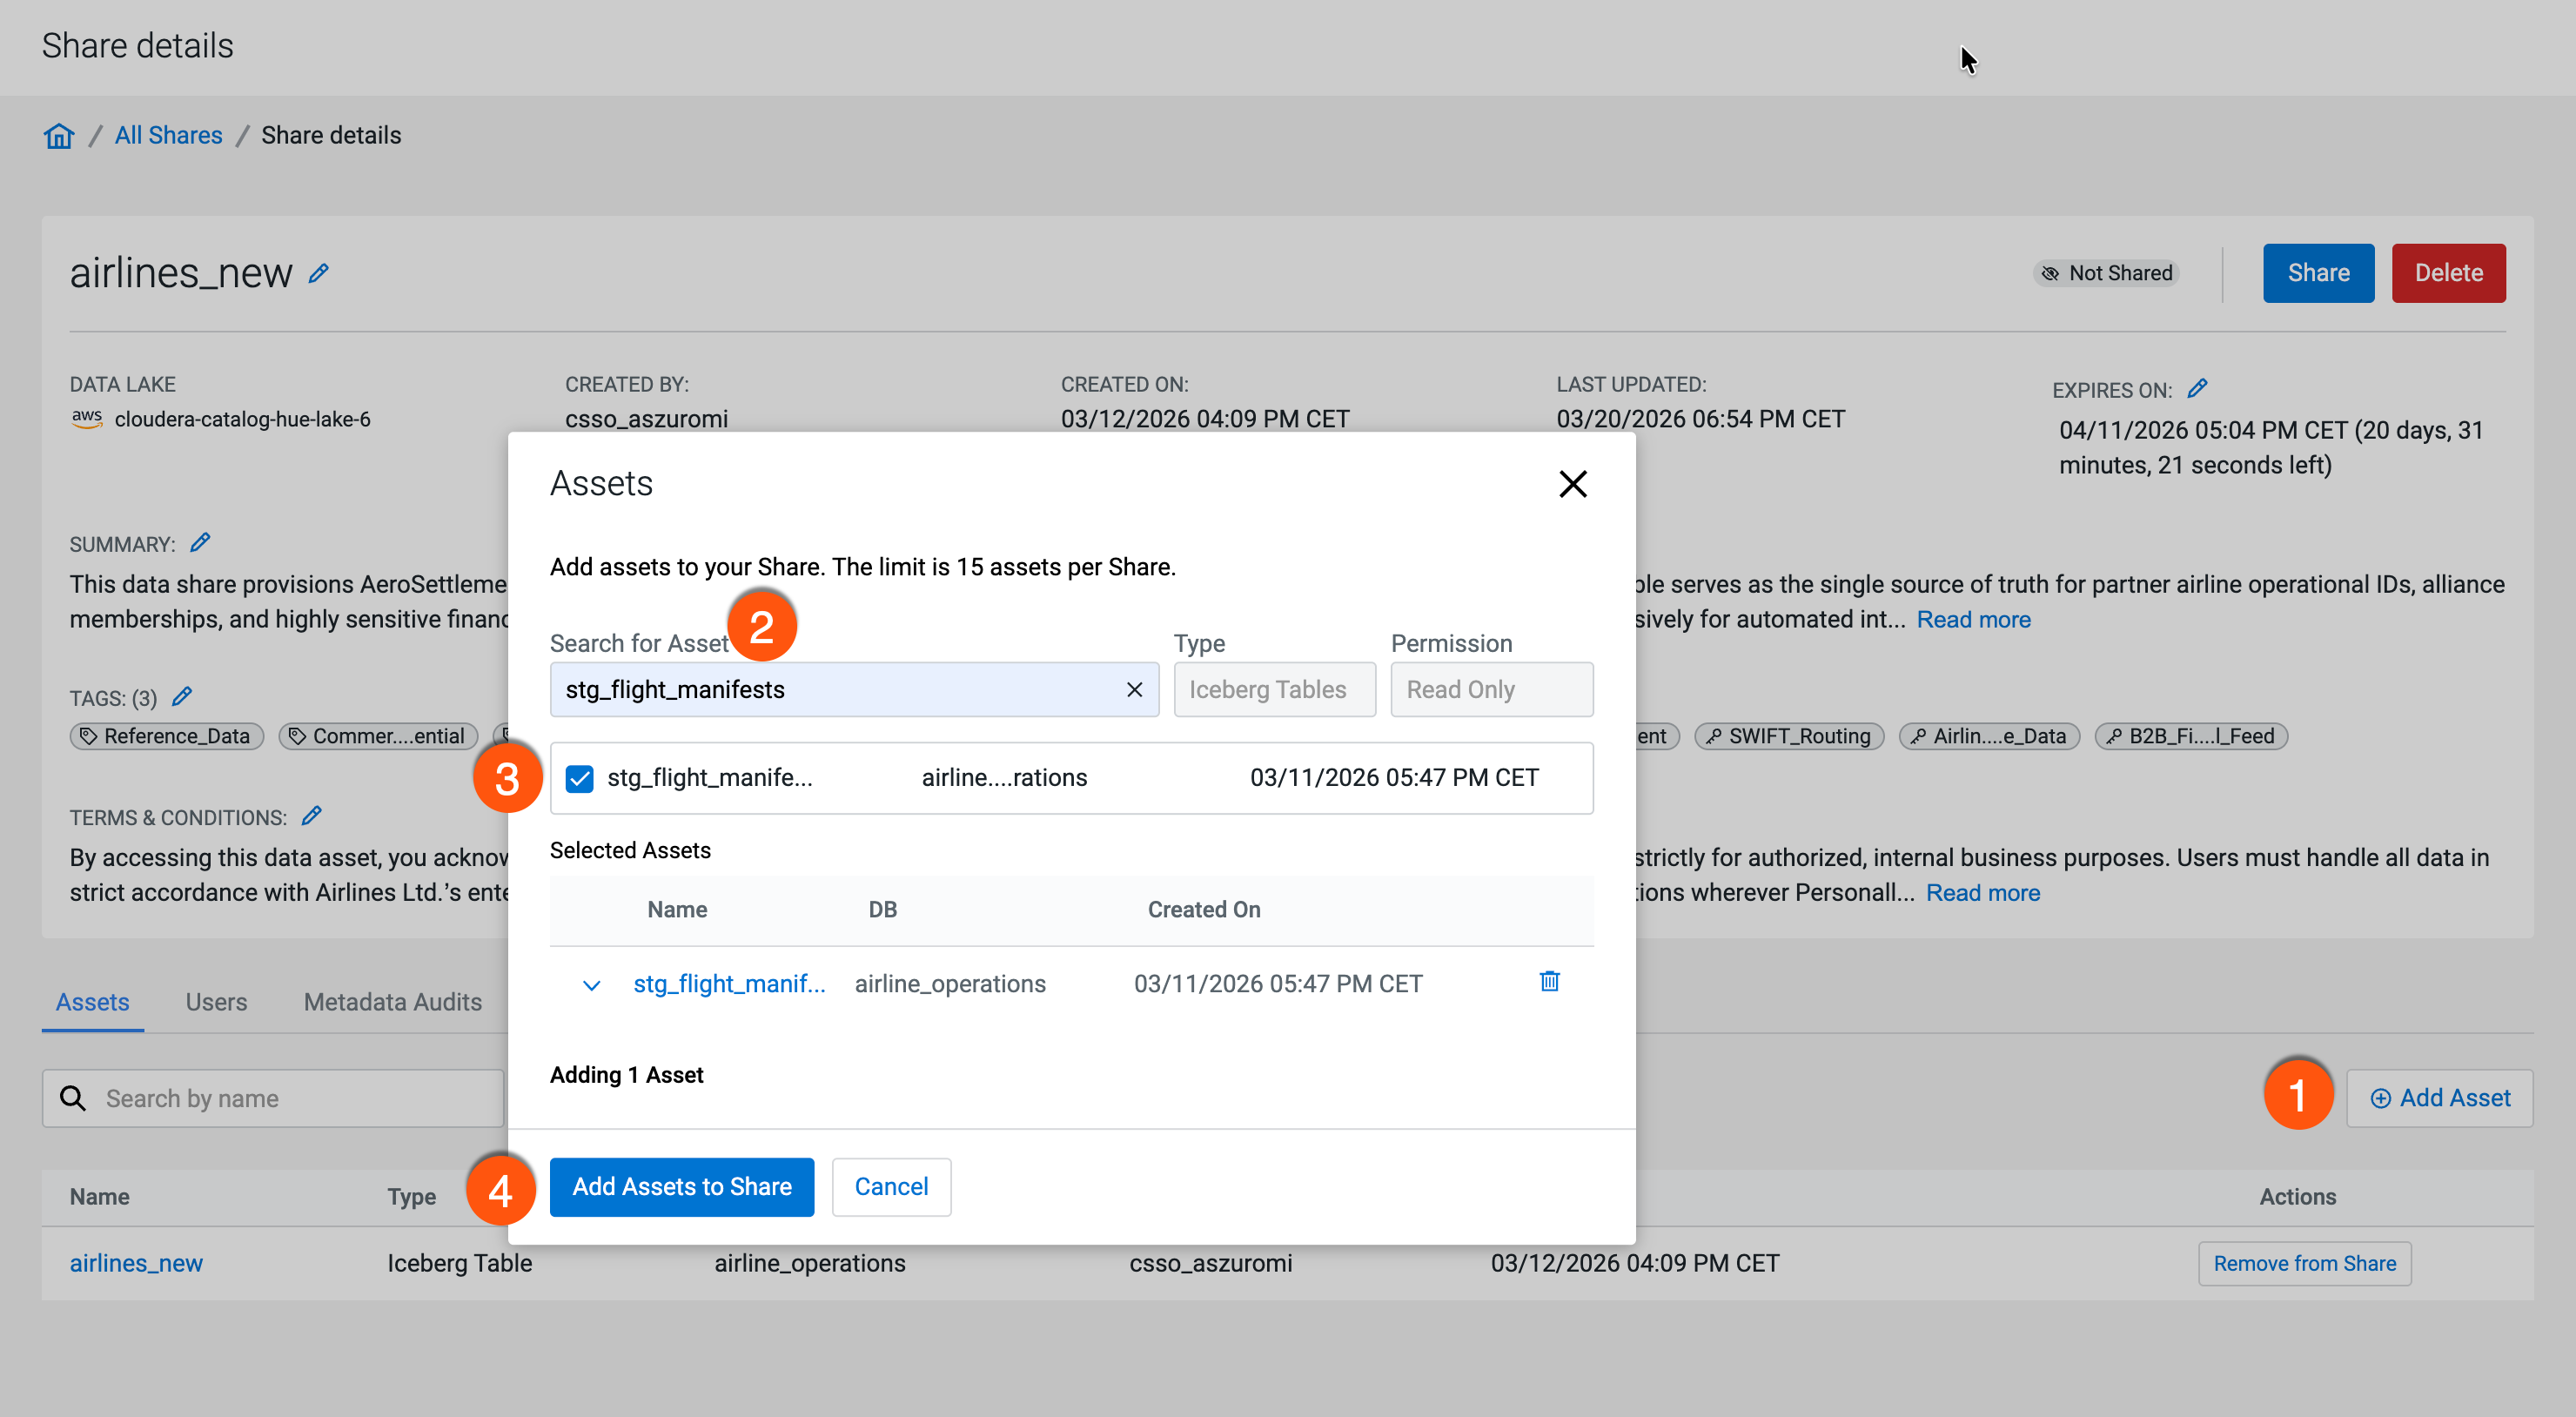
Task: Open the Permission Read Only dropdown
Action: pos(1491,689)
